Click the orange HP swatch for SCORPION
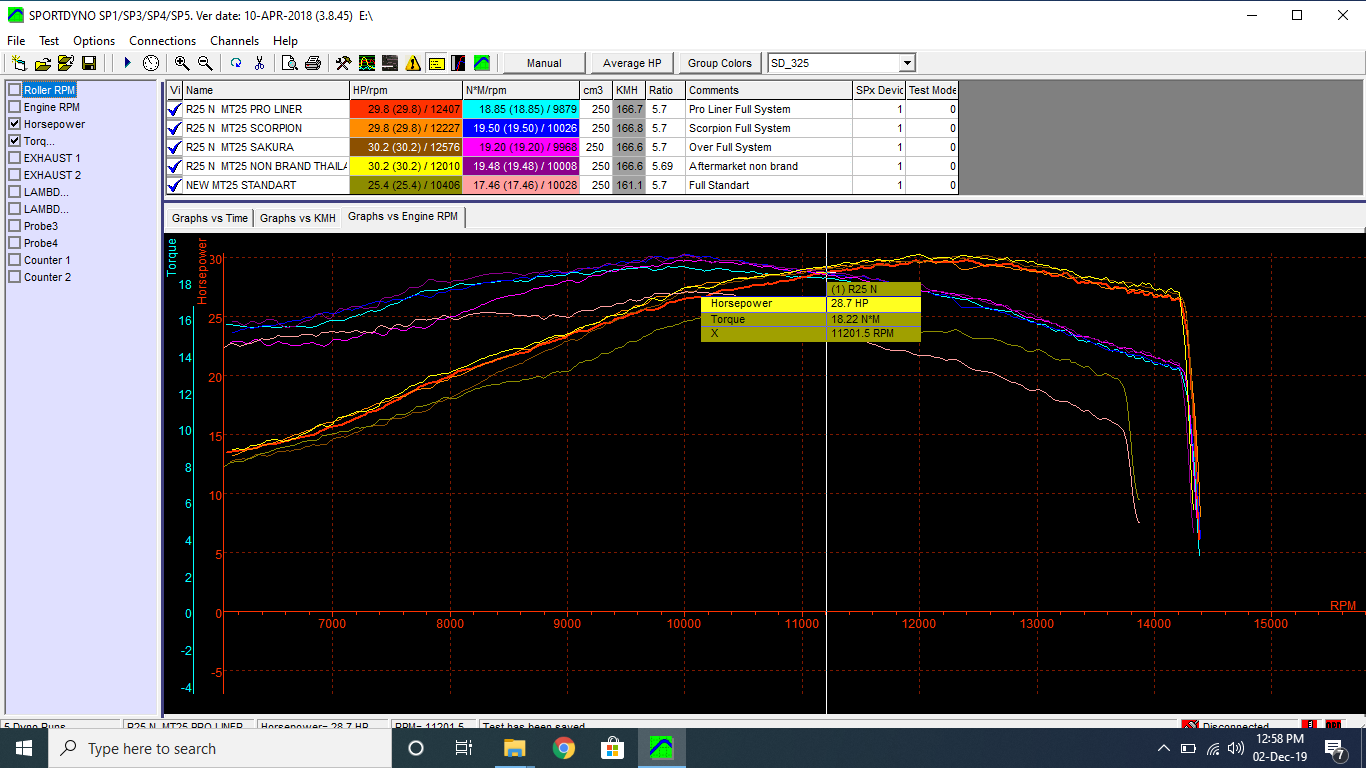 (406, 128)
